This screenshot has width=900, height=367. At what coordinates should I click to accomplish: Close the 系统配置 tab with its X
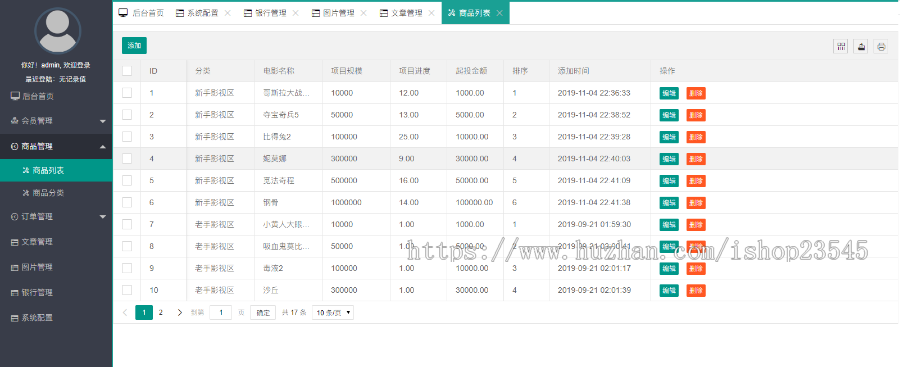228,13
